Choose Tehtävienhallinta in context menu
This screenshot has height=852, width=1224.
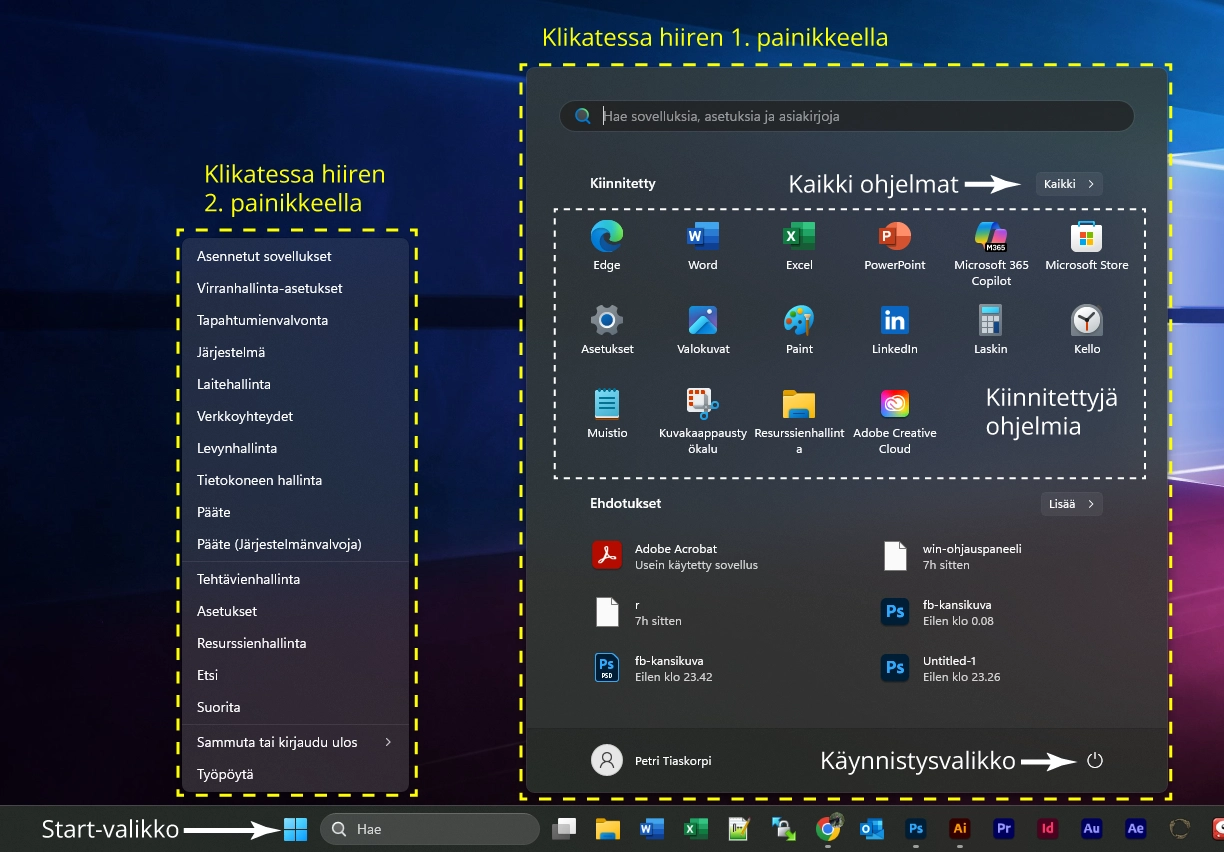pyautogui.click(x=248, y=579)
